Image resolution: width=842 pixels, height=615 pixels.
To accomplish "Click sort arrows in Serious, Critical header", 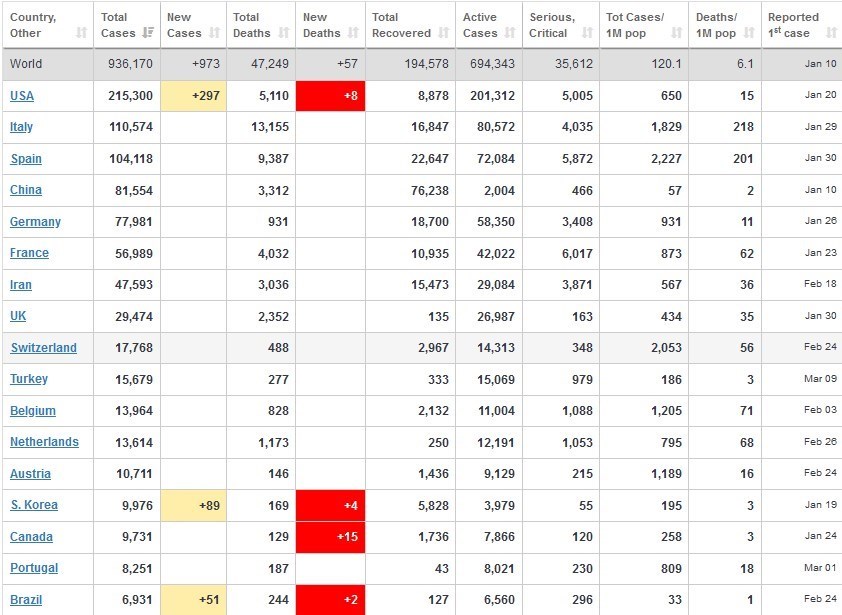I will point(585,33).
